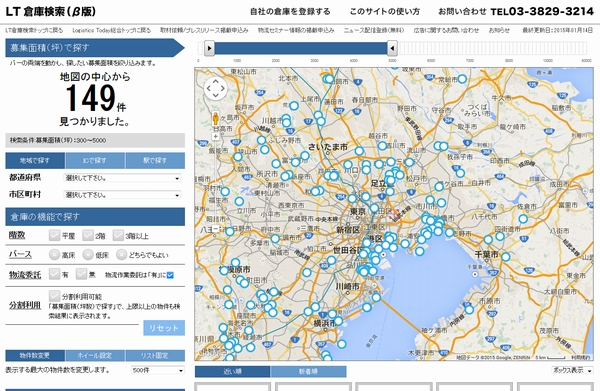Open the リスト固定 tab
Image resolution: width=600 pixels, height=391 pixels.
(x=155, y=355)
